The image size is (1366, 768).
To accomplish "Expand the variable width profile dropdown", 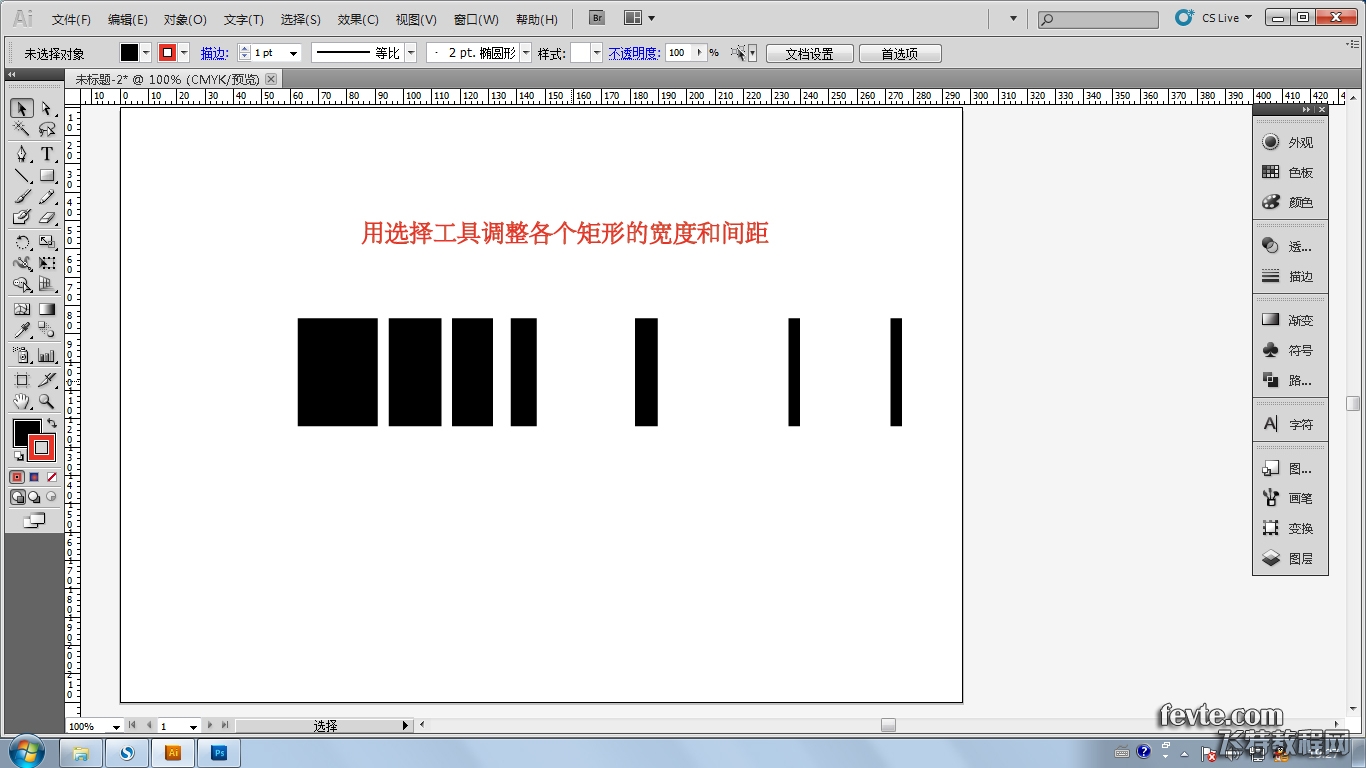I will point(410,53).
